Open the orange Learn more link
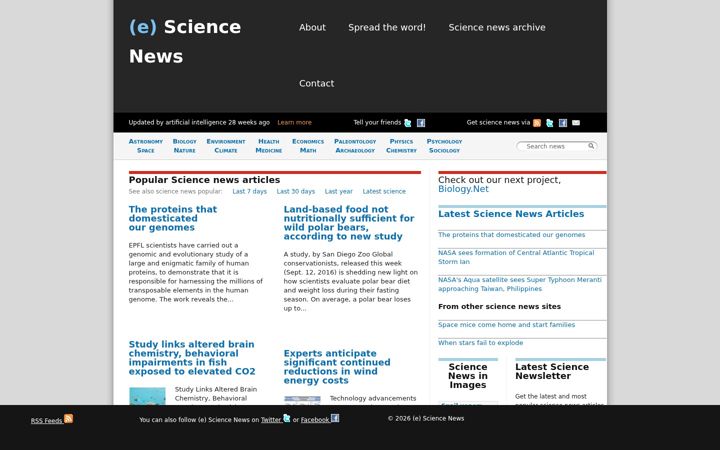Viewport: 720px width, 450px height. pos(294,123)
